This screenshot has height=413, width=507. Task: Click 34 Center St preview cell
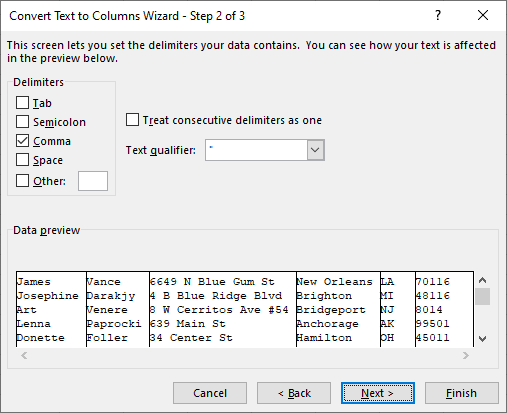tap(191, 338)
